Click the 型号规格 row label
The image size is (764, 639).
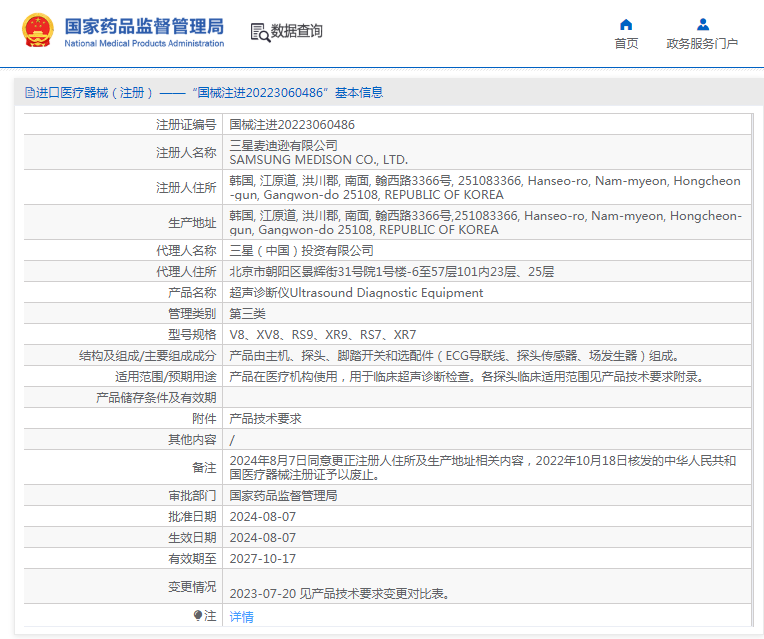click(x=192, y=334)
